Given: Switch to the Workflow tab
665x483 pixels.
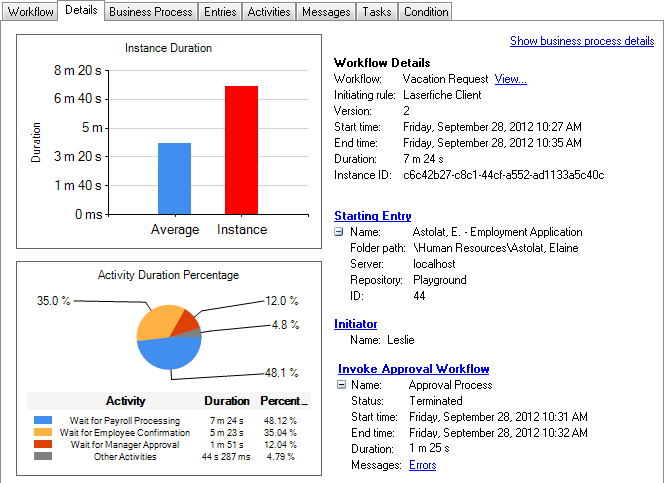Looking at the screenshot, I should (28, 12).
